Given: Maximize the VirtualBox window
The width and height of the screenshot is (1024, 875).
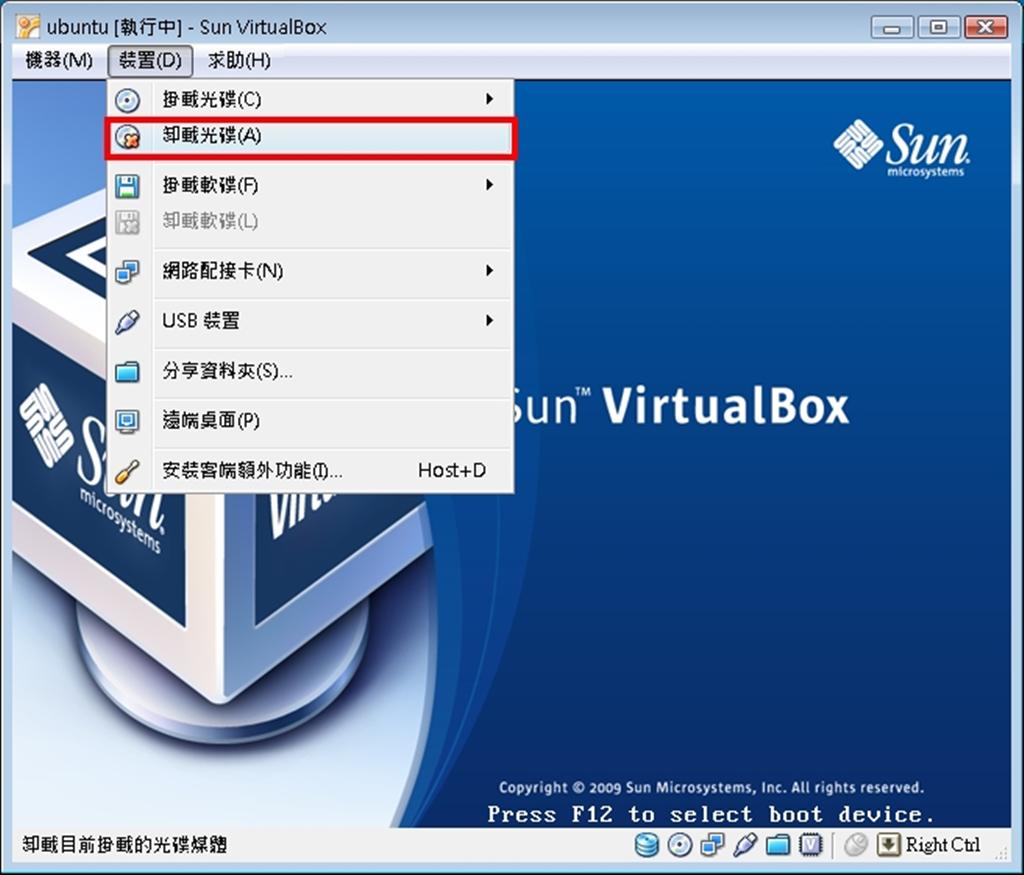Looking at the screenshot, I should pyautogui.click(x=938, y=27).
